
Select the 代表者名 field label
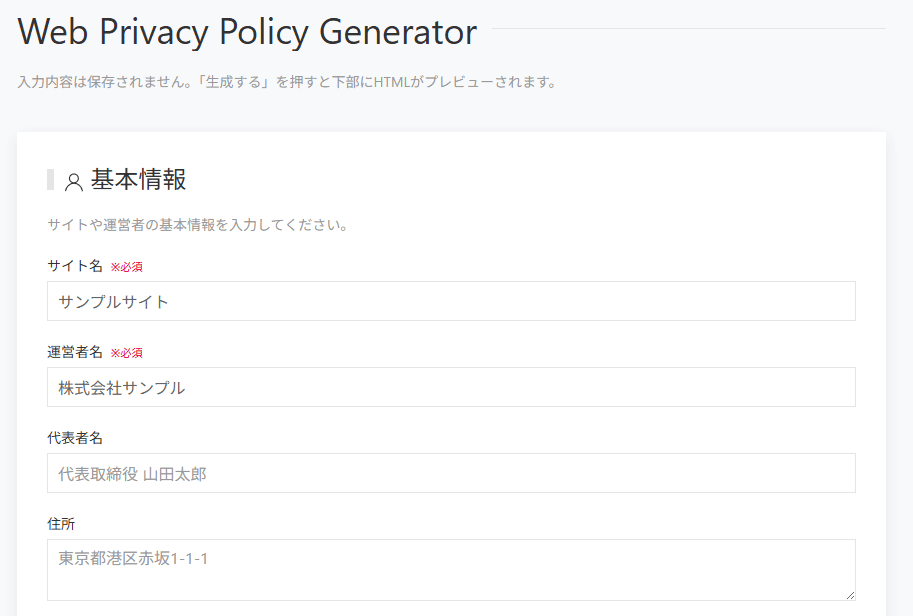[75, 437]
